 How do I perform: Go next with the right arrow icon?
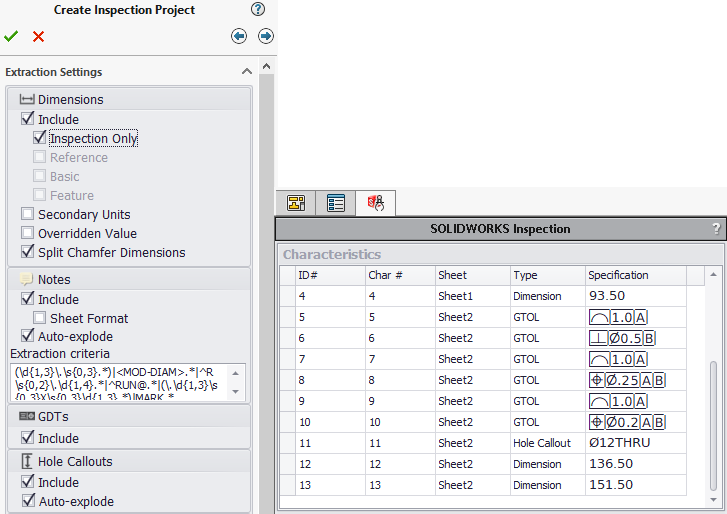point(266,36)
